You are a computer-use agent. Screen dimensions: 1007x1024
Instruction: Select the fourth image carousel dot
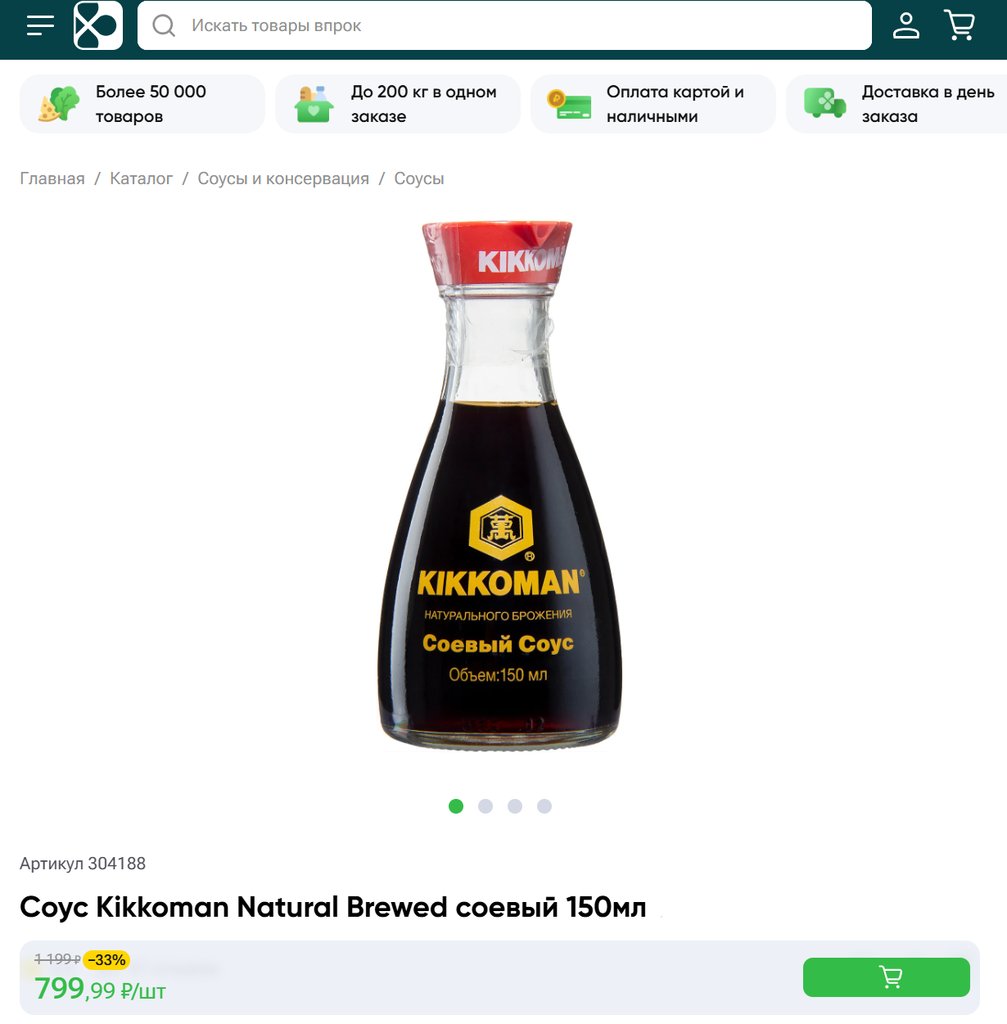[x=544, y=806]
